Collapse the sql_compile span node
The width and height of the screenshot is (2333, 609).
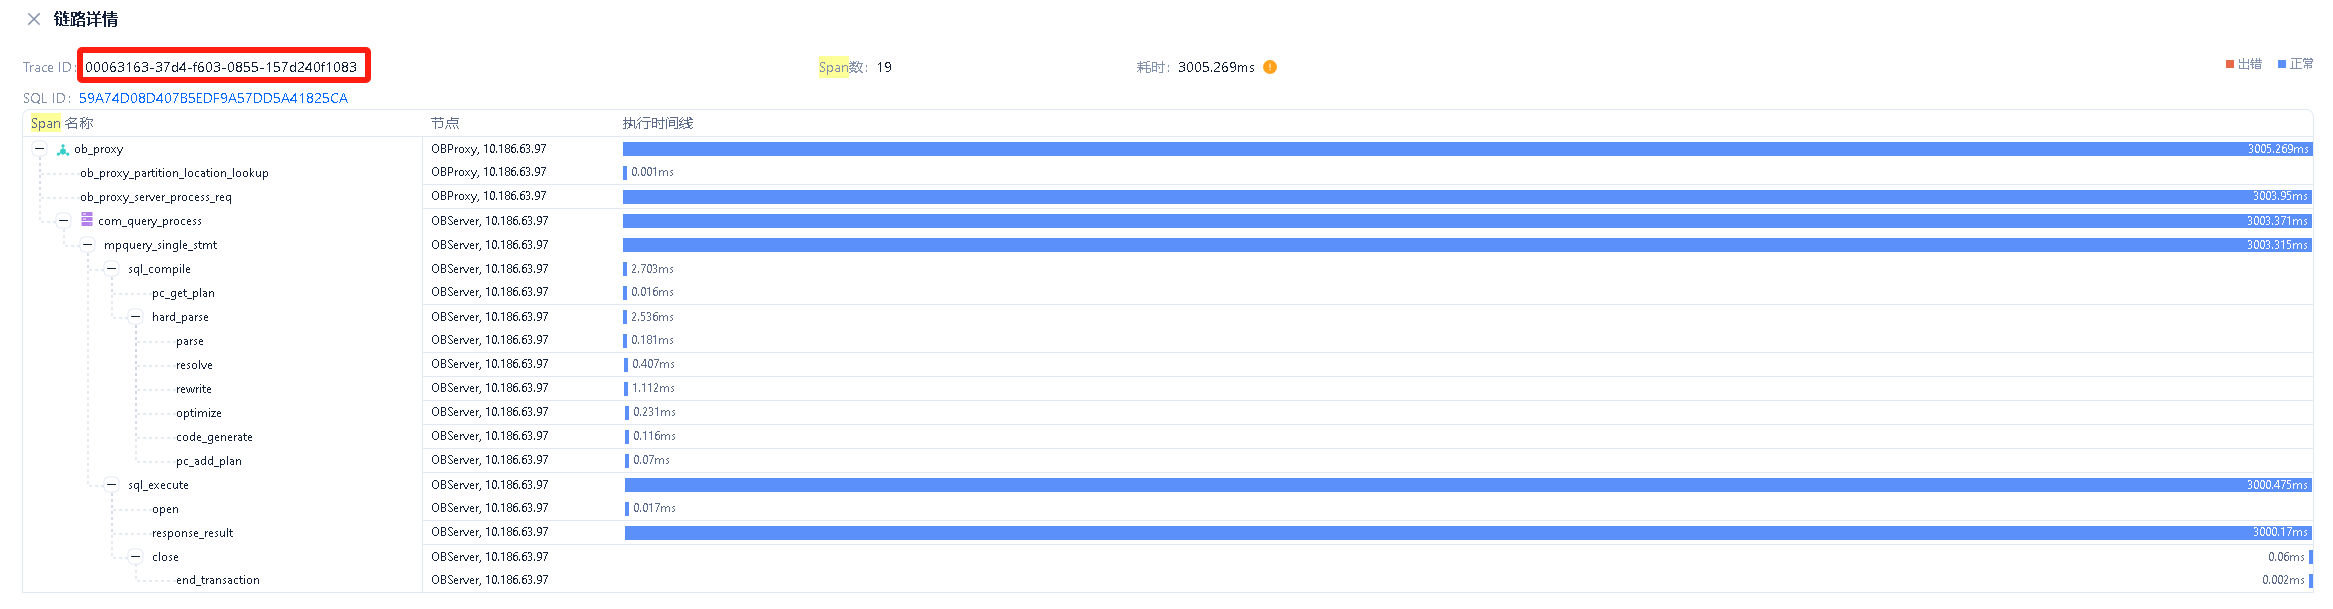click(112, 269)
